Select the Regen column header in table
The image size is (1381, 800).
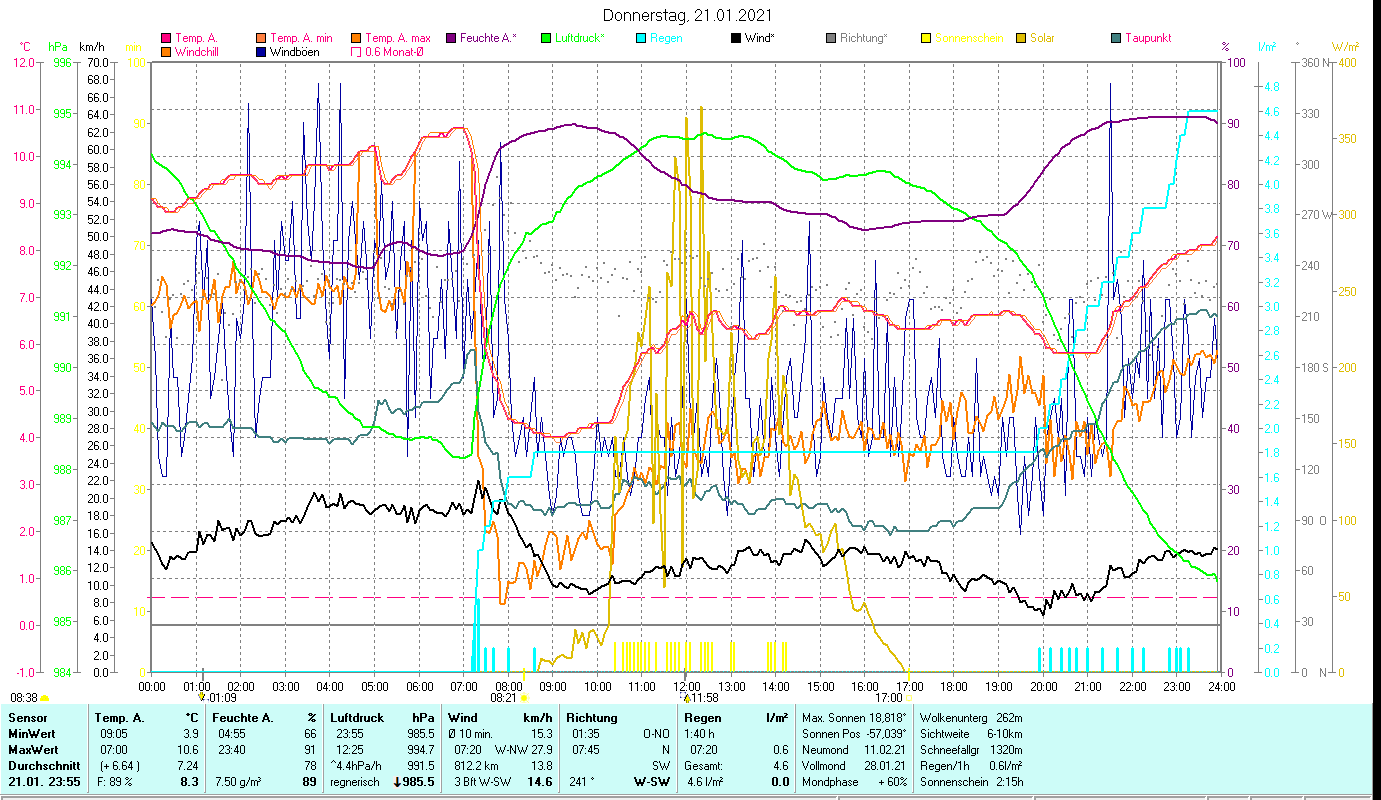[x=702, y=718]
